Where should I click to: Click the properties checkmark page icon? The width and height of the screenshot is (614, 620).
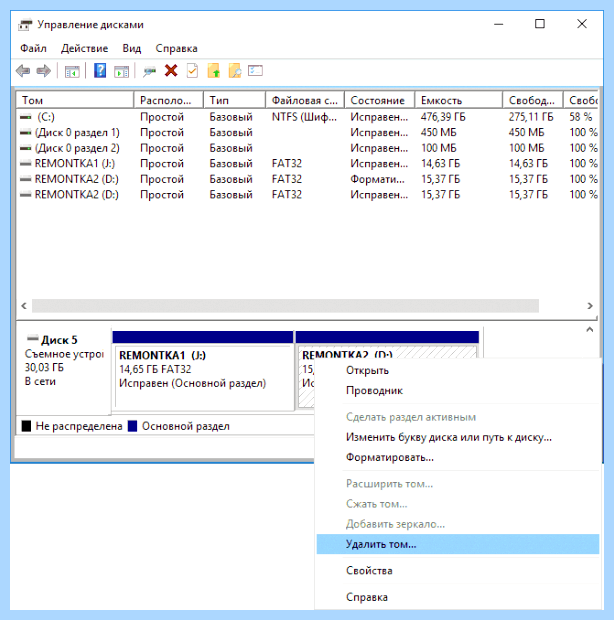pyautogui.click(x=193, y=71)
